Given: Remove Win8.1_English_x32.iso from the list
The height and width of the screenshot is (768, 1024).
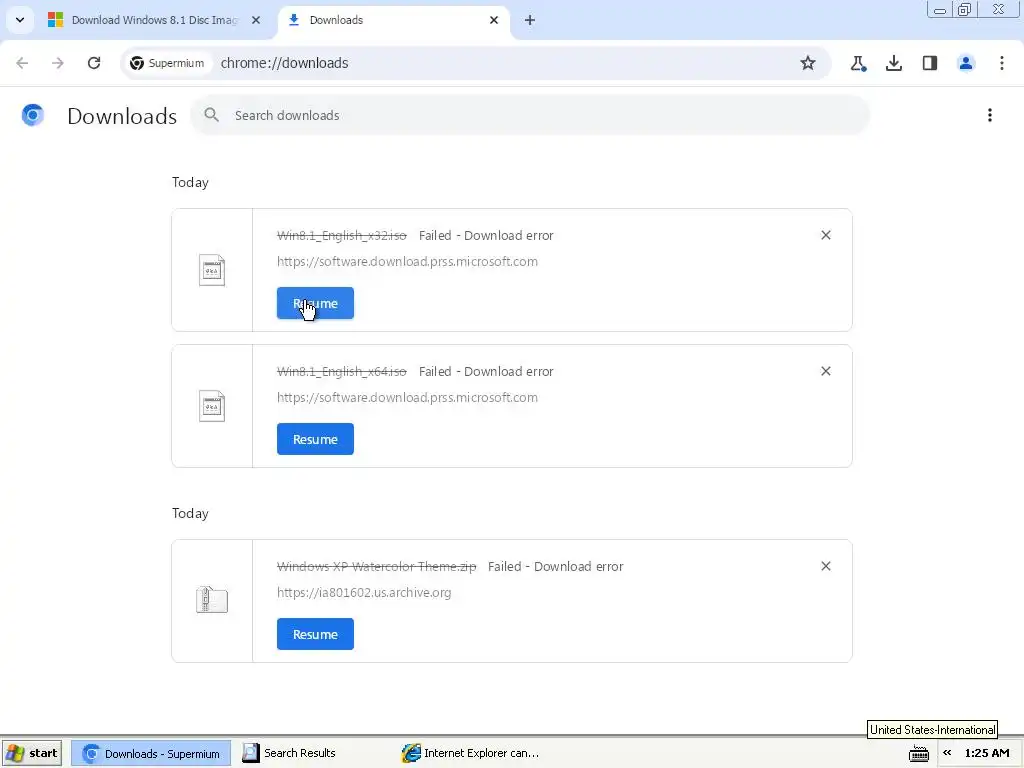Looking at the screenshot, I should [826, 235].
